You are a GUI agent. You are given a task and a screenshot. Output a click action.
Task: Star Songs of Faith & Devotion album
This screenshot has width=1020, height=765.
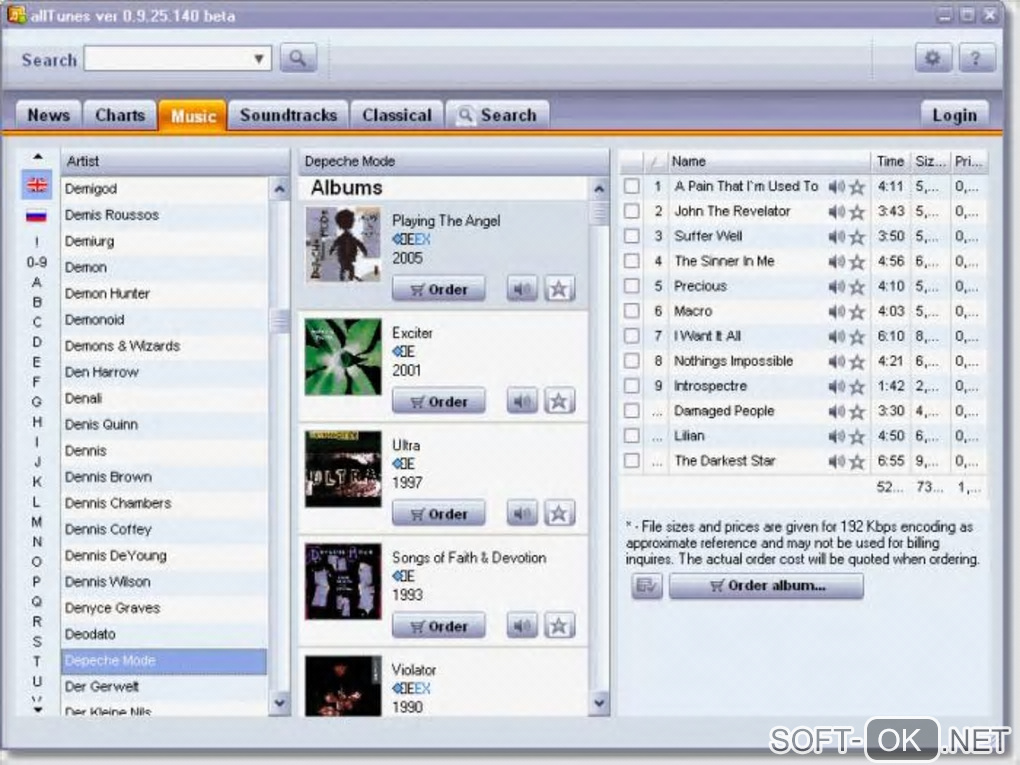tap(559, 626)
